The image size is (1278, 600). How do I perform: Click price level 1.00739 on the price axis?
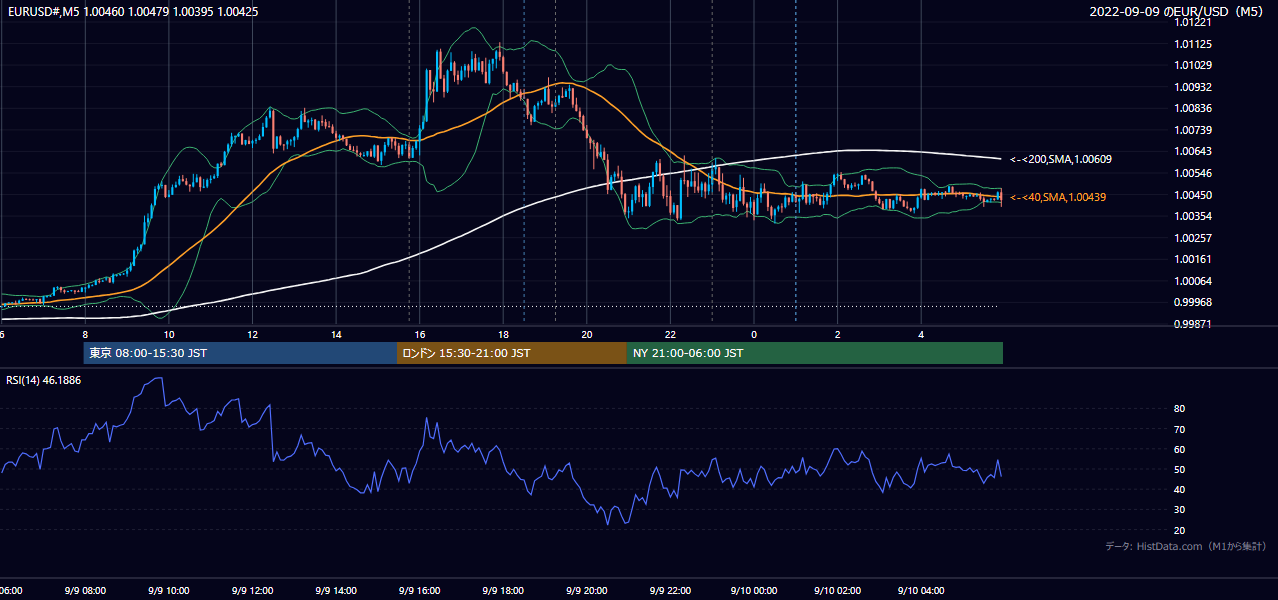1192,131
